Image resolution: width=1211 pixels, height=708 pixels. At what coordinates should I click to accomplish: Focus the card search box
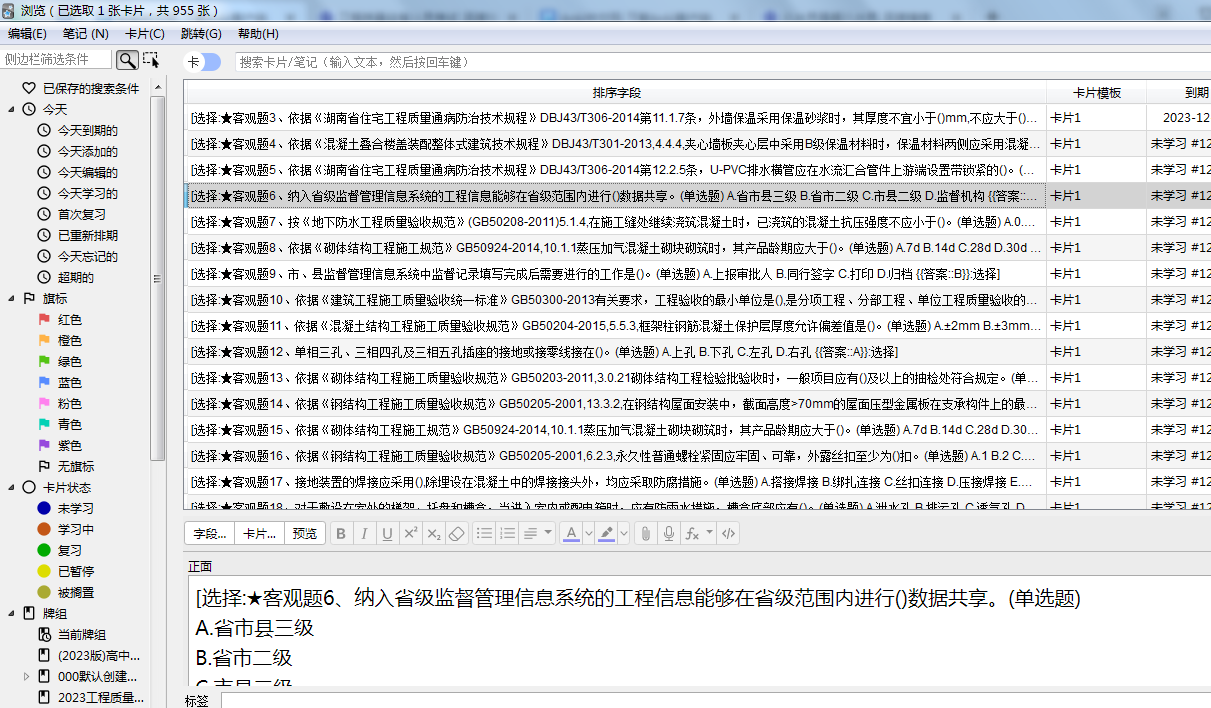(x=722, y=62)
